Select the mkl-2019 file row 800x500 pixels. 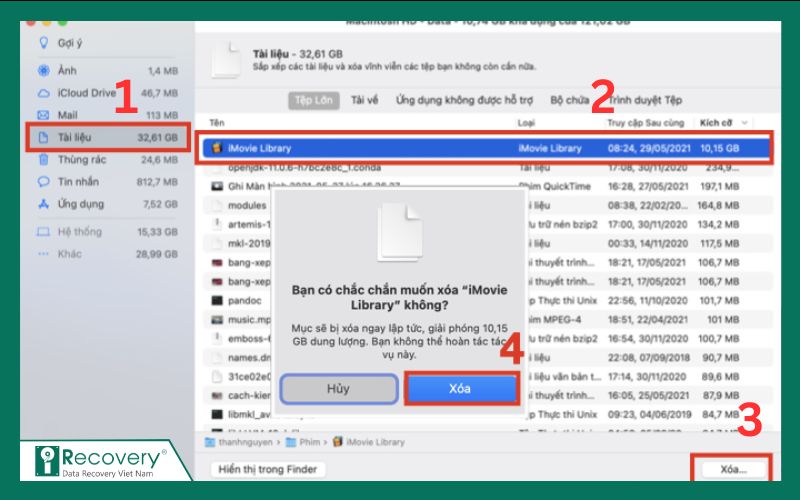[487, 243]
